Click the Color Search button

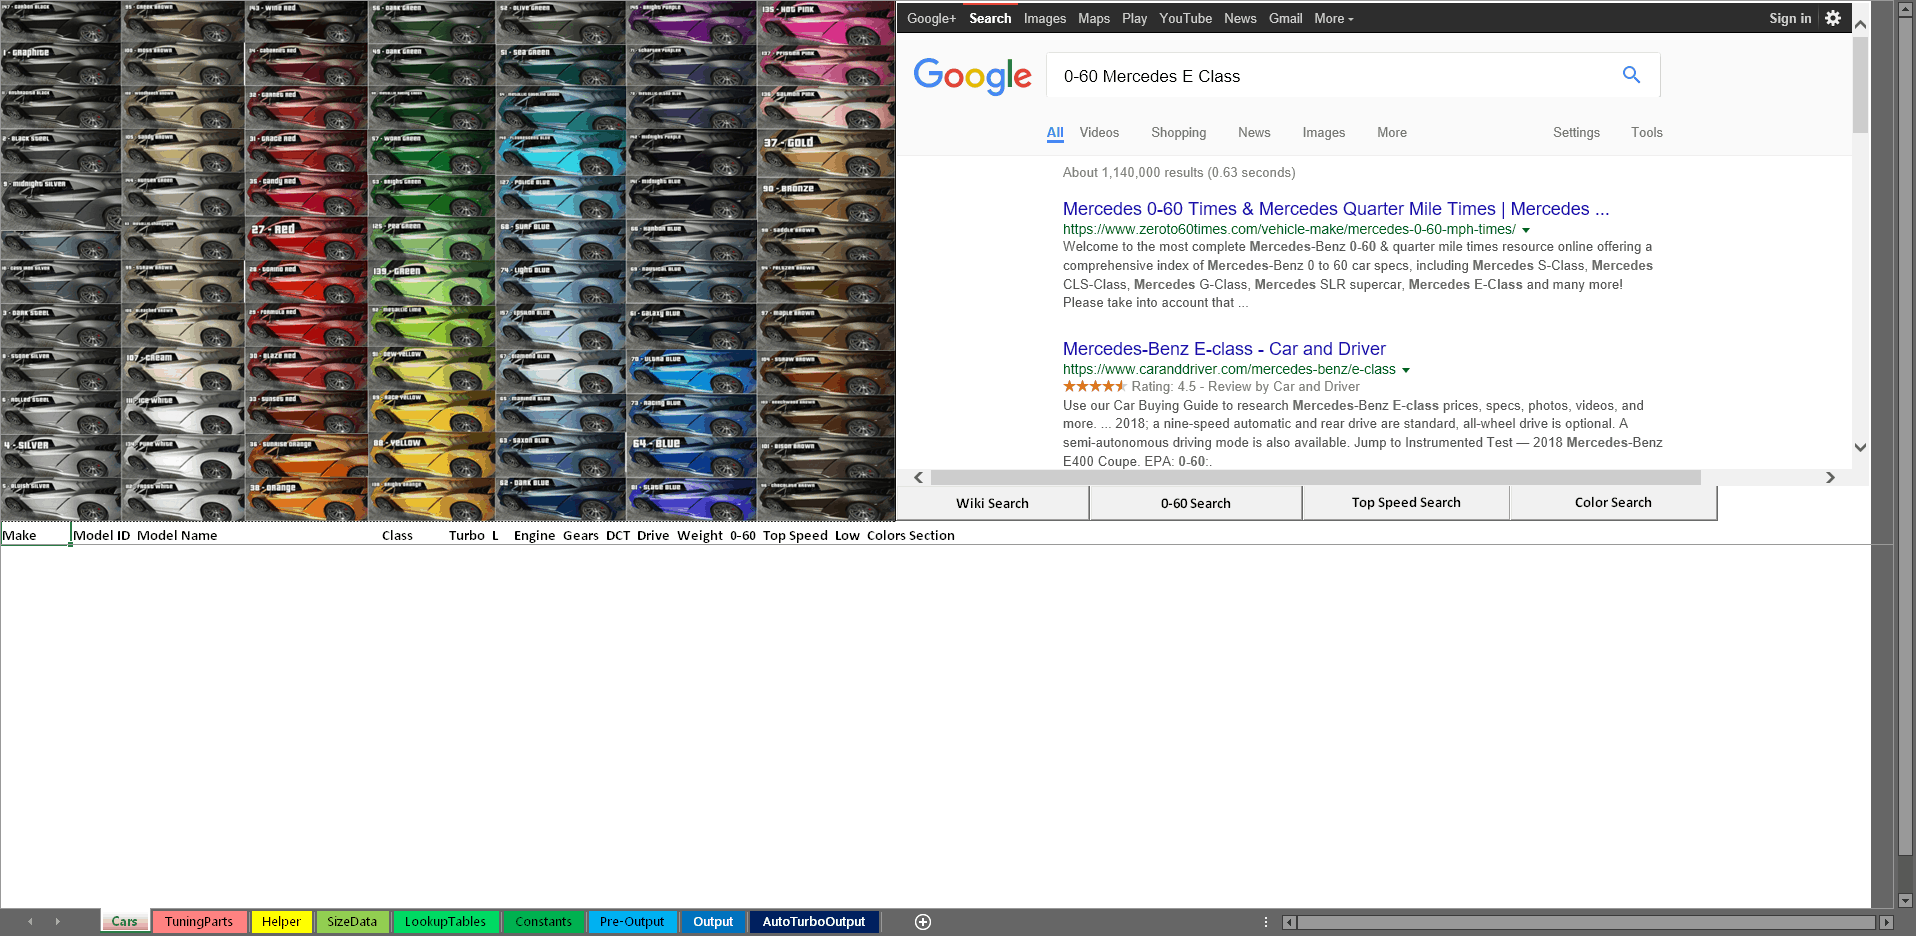pos(1613,503)
